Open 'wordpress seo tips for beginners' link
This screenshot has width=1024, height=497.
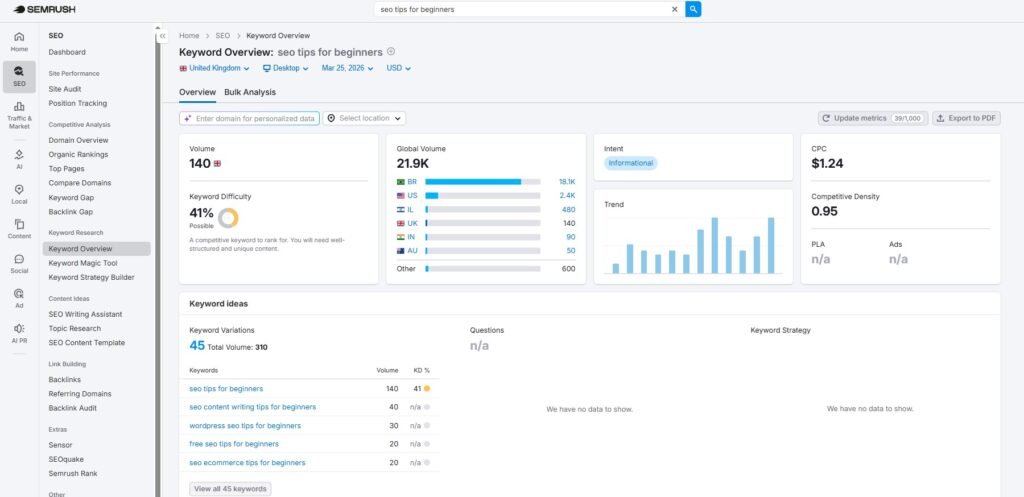(245, 426)
